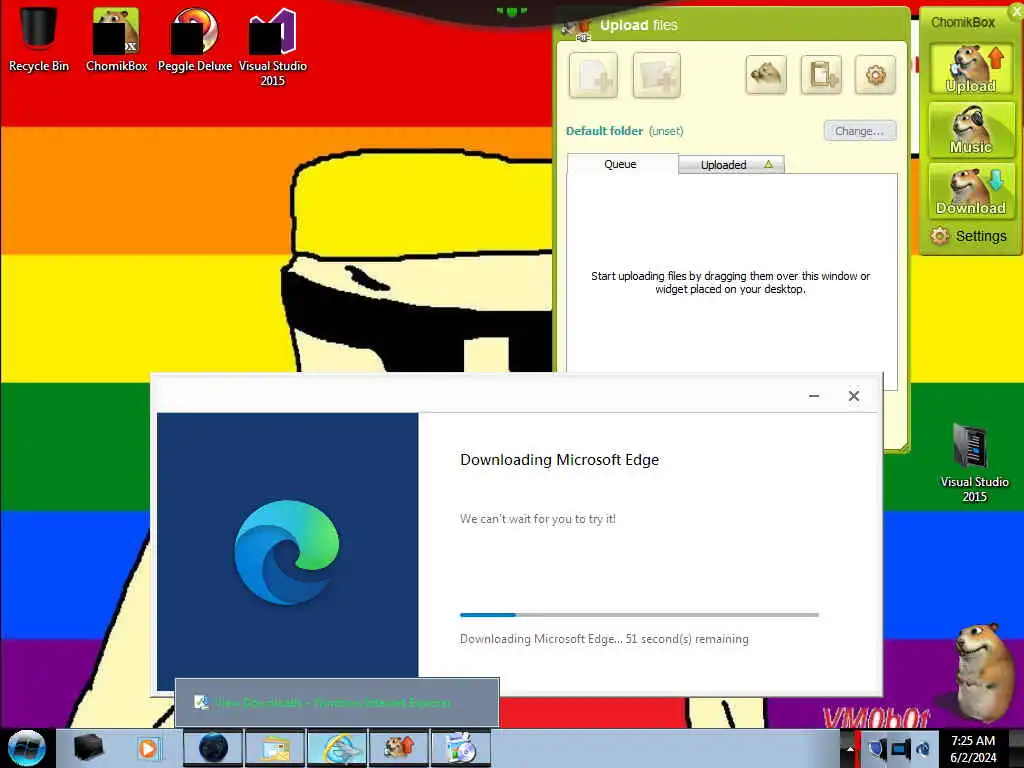This screenshot has width=1024, height=768.
Task: Click the Edge download progress bar
Action: (639, 615)
